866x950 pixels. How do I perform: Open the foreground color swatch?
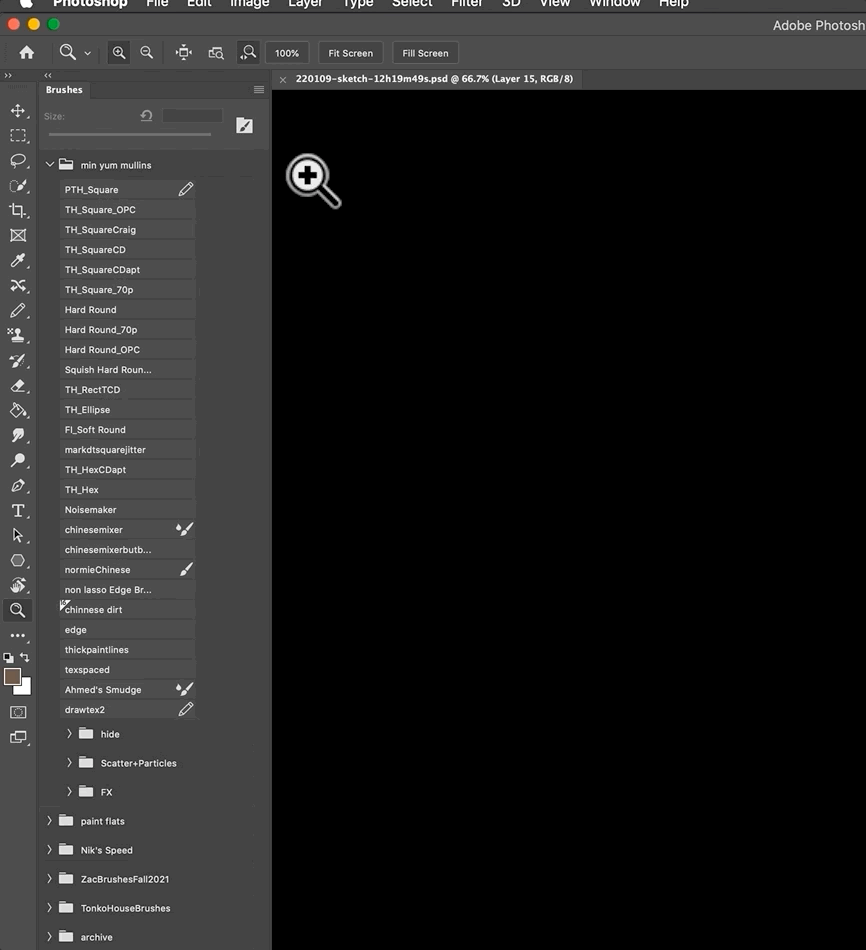point(12,677)
